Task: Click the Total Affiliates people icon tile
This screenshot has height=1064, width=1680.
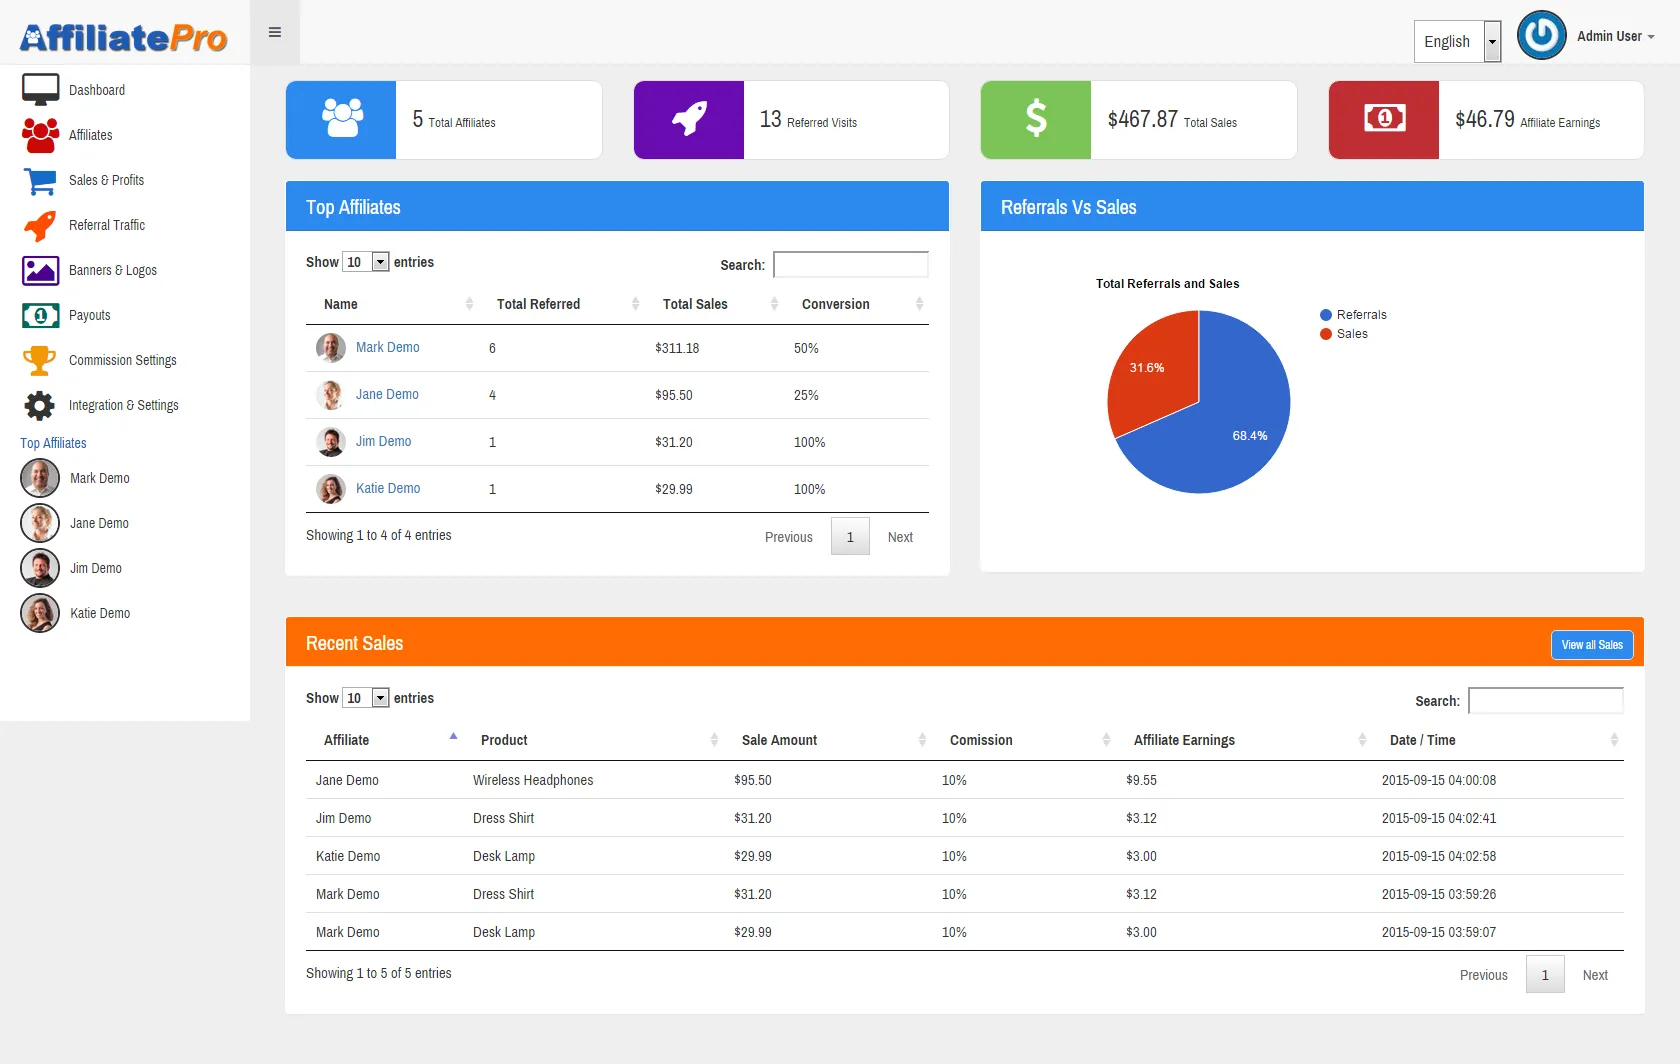Action: (x=341, y=119)
